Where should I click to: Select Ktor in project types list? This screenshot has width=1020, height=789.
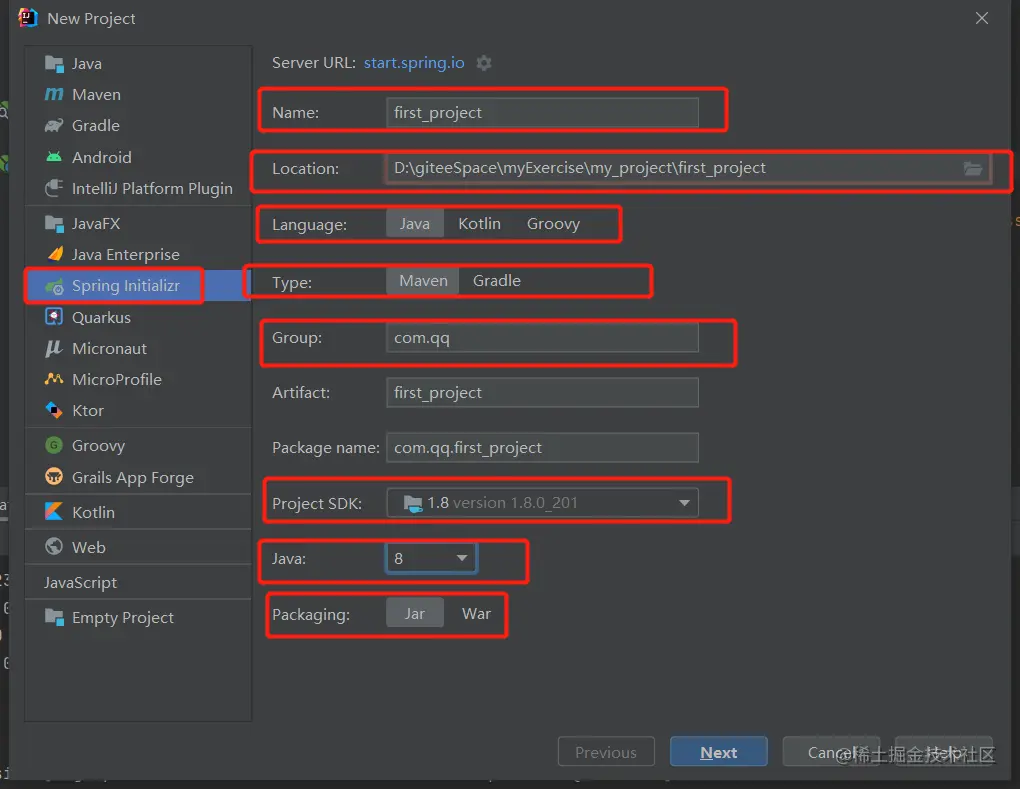[138, 410]
